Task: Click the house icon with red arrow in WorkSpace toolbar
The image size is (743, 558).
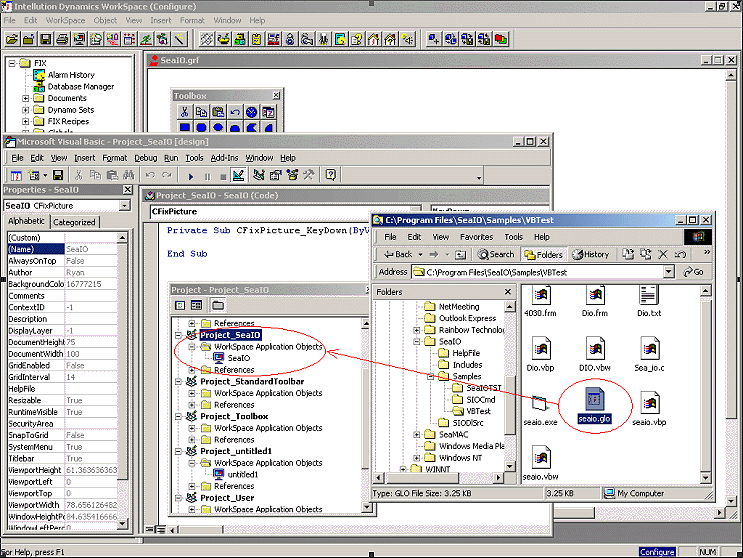Action: (374, 39)
